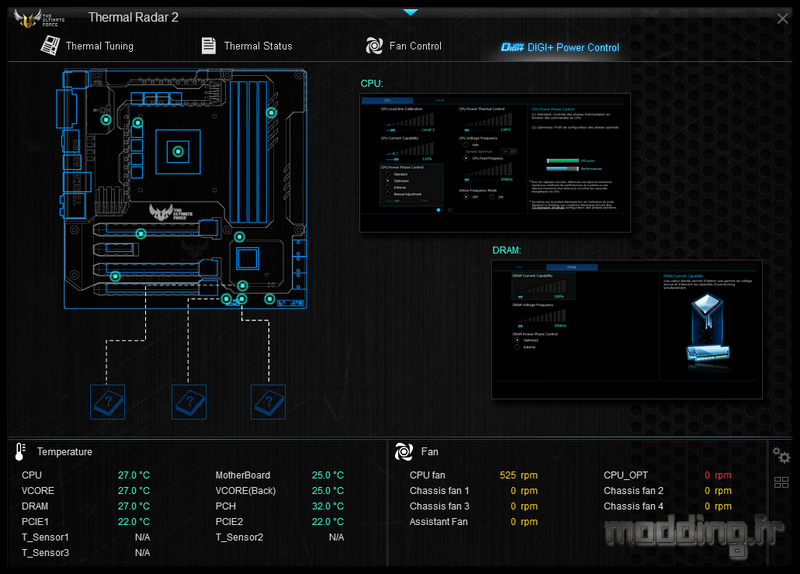Click the Chassis fan 3 label
This screenshot has width=800, height=574.
[x=439, y=506]
